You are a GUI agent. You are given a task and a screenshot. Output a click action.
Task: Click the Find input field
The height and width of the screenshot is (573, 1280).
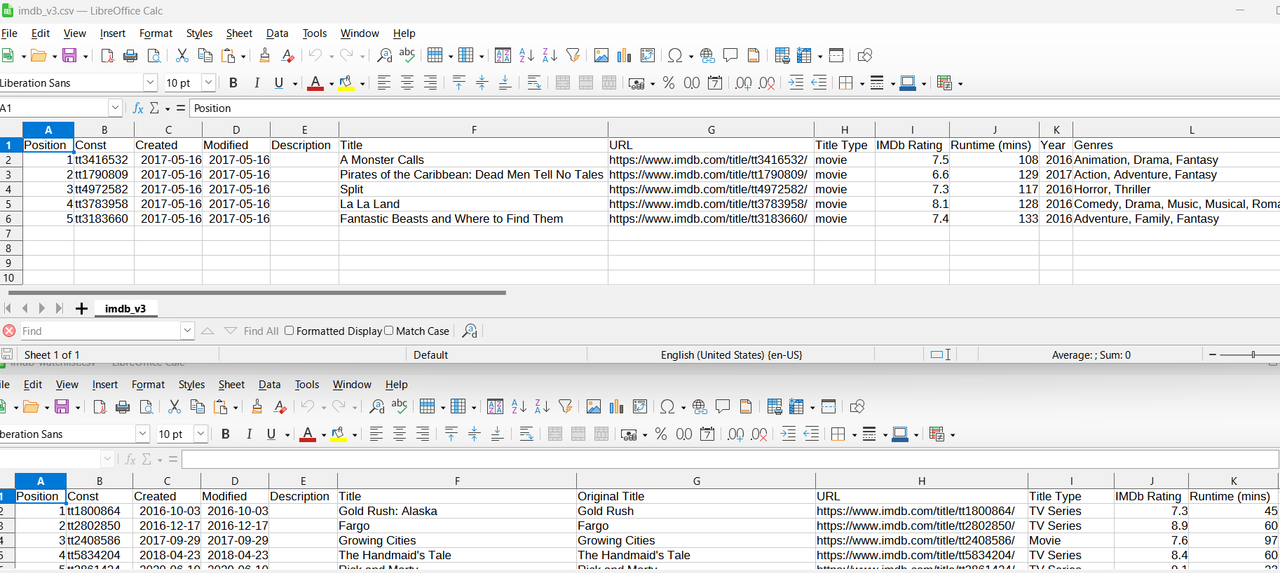tap(100, 331)
